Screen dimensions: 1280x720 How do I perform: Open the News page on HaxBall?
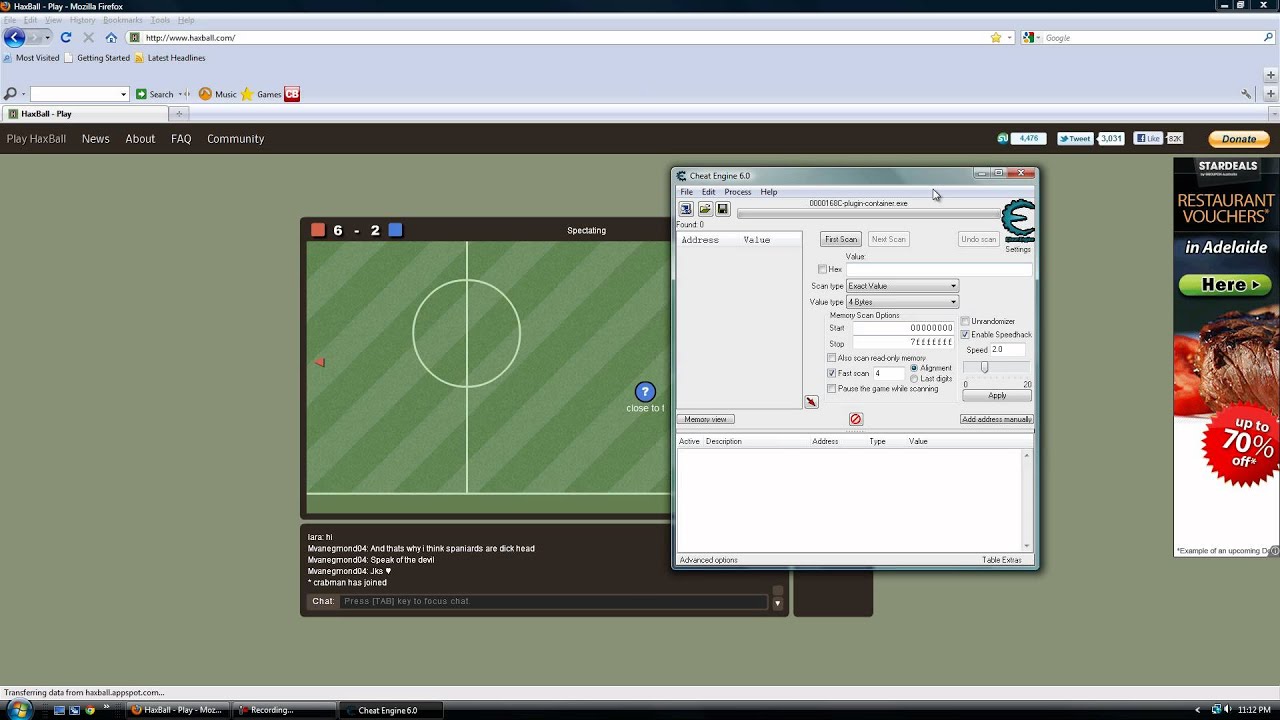[x=95, y=139]
